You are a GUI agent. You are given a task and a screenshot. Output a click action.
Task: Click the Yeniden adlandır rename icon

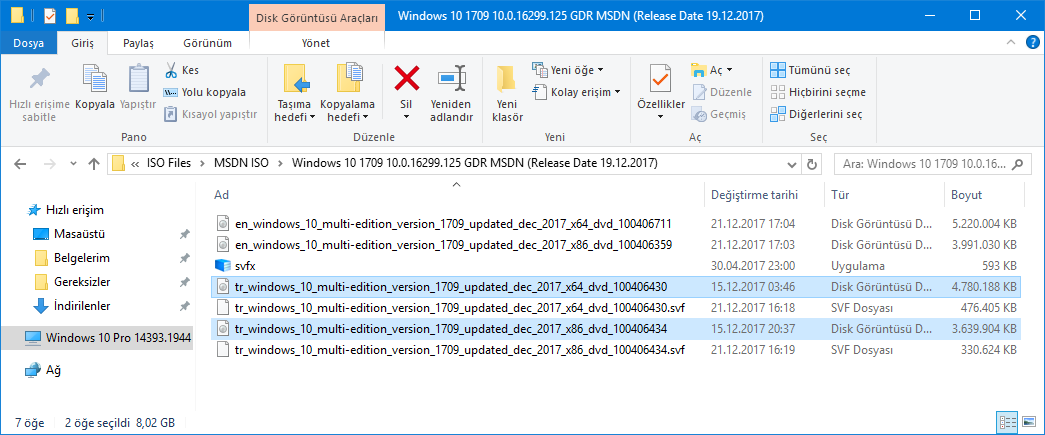point(452,79)
